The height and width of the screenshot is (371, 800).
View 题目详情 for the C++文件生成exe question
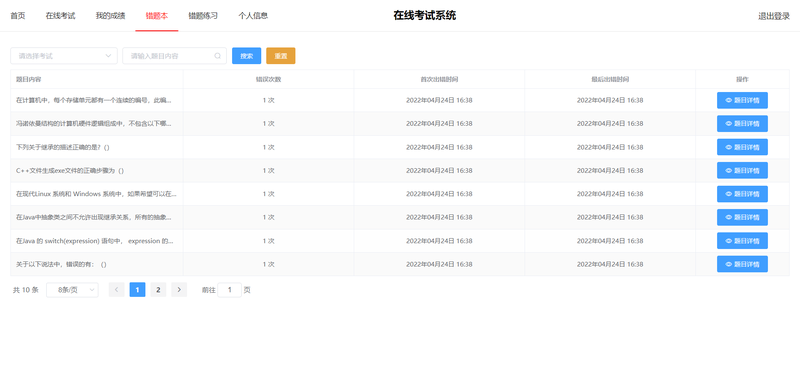[742, 170]
